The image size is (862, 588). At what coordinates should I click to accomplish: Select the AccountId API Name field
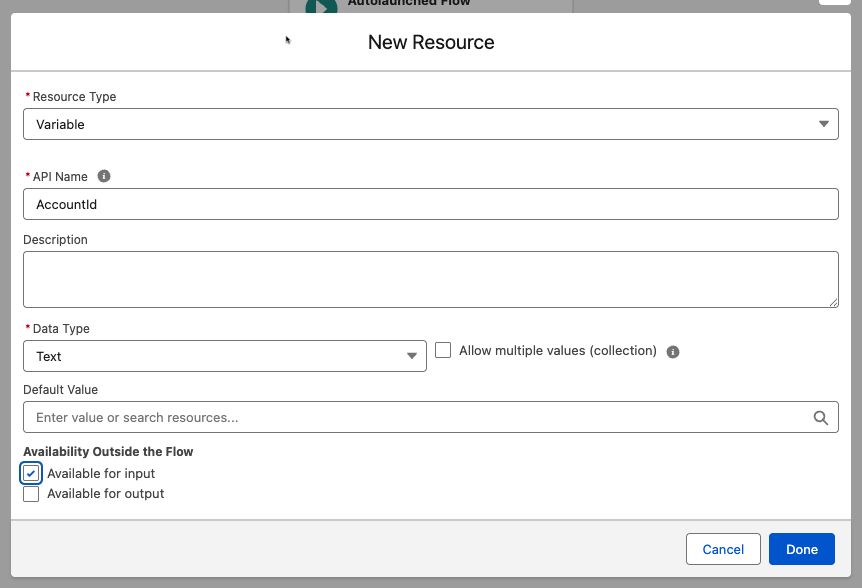[x=430, y=204]
